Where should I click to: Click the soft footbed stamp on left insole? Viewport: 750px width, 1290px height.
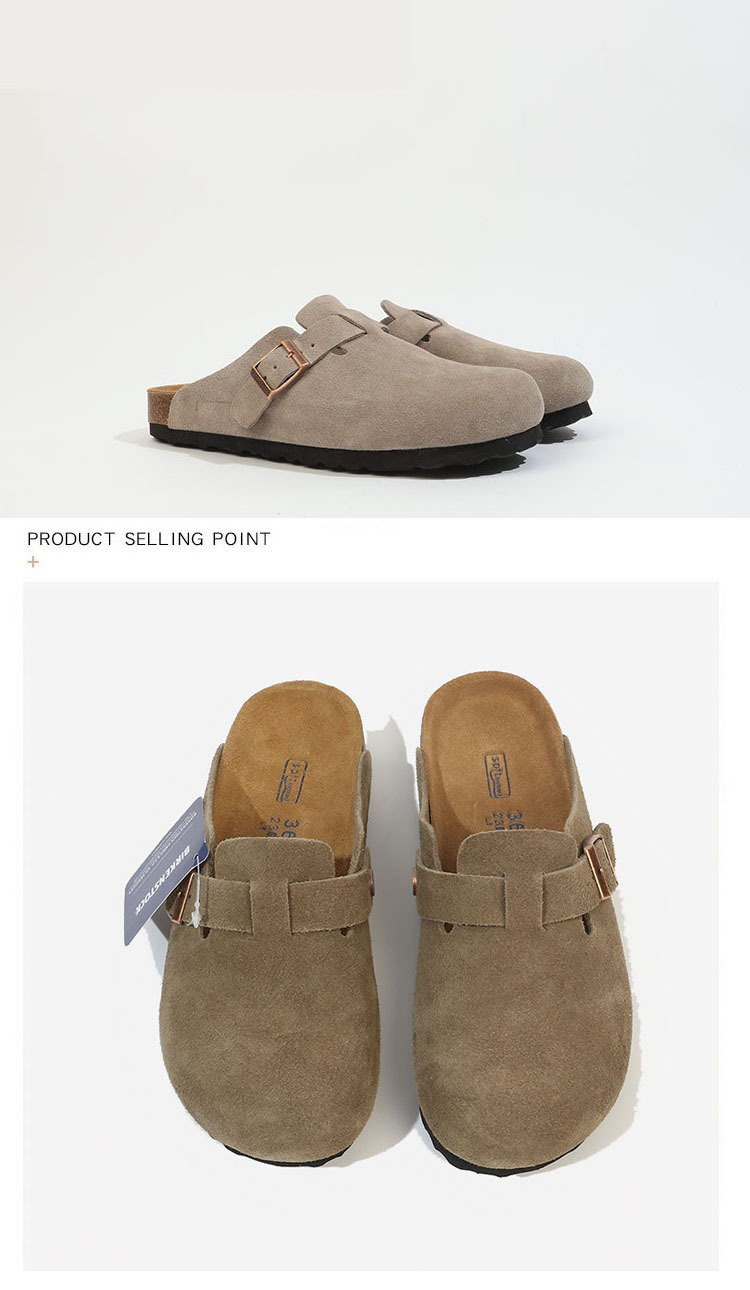[x=292, y=781]
